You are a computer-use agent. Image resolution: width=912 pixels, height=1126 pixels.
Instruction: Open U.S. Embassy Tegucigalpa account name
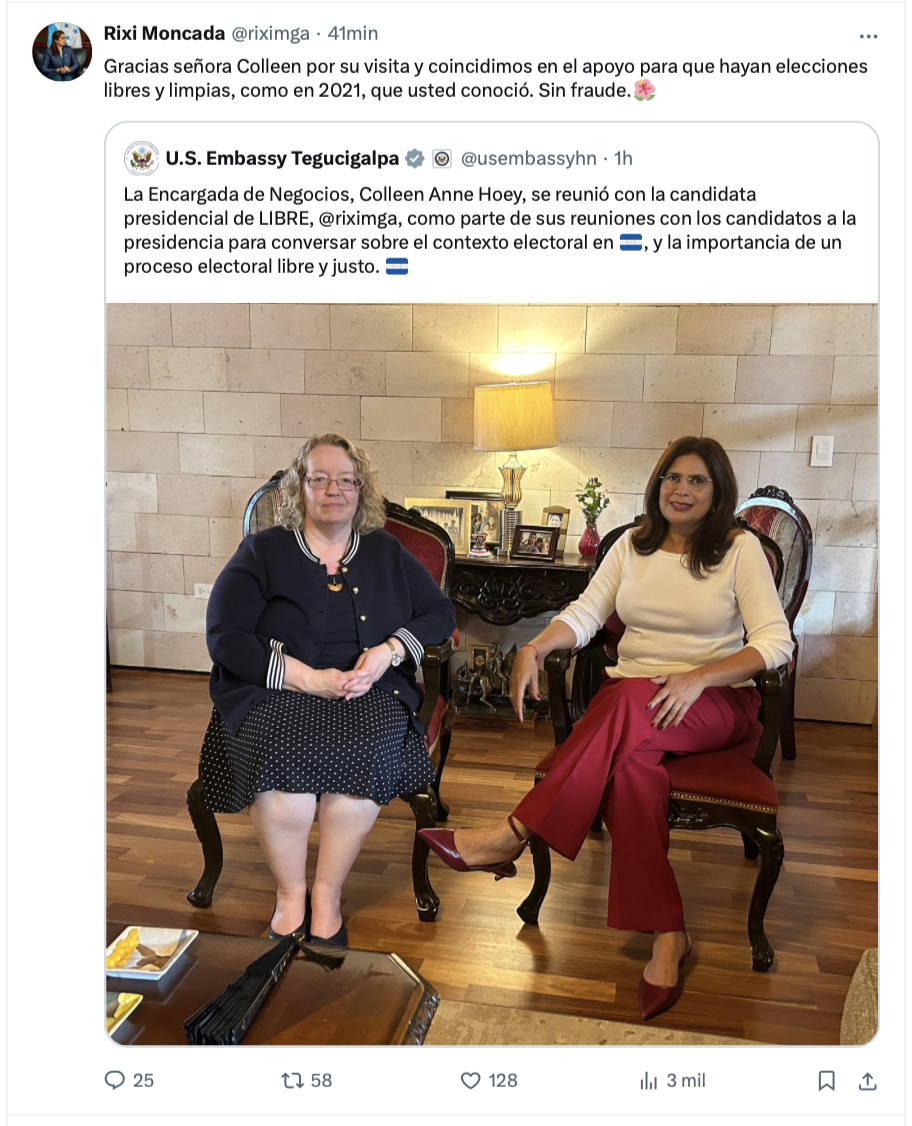tap(282, 158)
